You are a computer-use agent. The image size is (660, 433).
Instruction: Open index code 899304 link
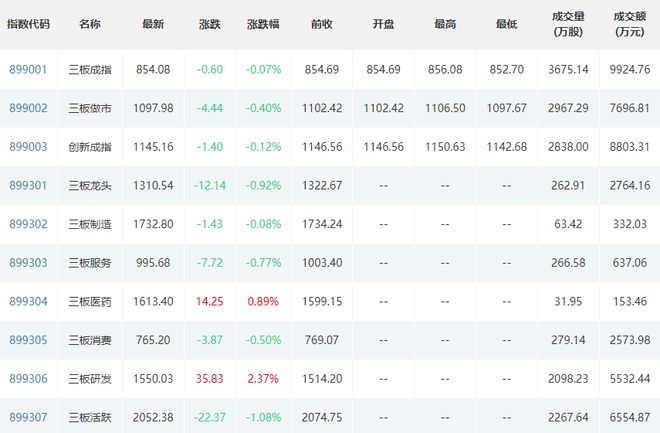coord(28,302)
